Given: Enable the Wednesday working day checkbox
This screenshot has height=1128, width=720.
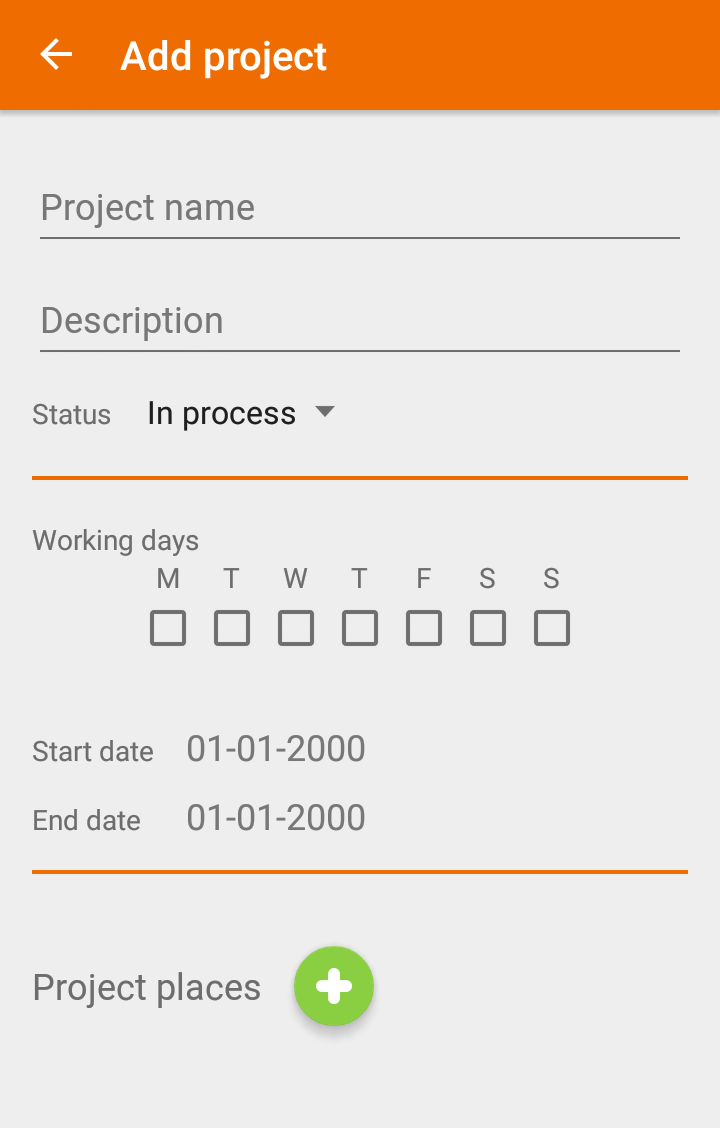Looking at the screenshot, I should coord(296,628).
